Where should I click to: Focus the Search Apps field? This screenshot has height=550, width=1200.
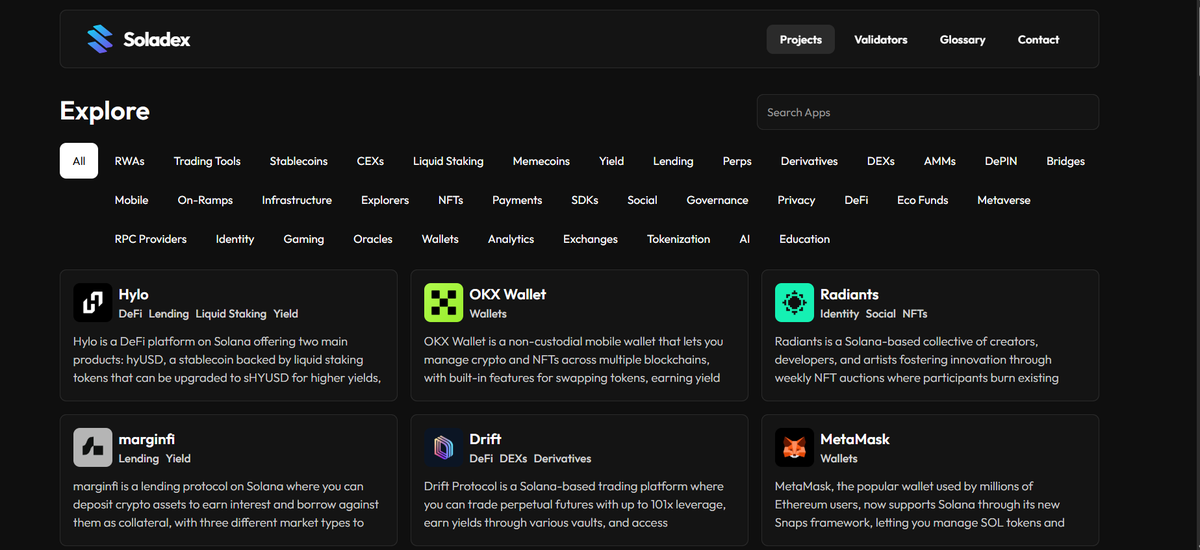point(928,112)
